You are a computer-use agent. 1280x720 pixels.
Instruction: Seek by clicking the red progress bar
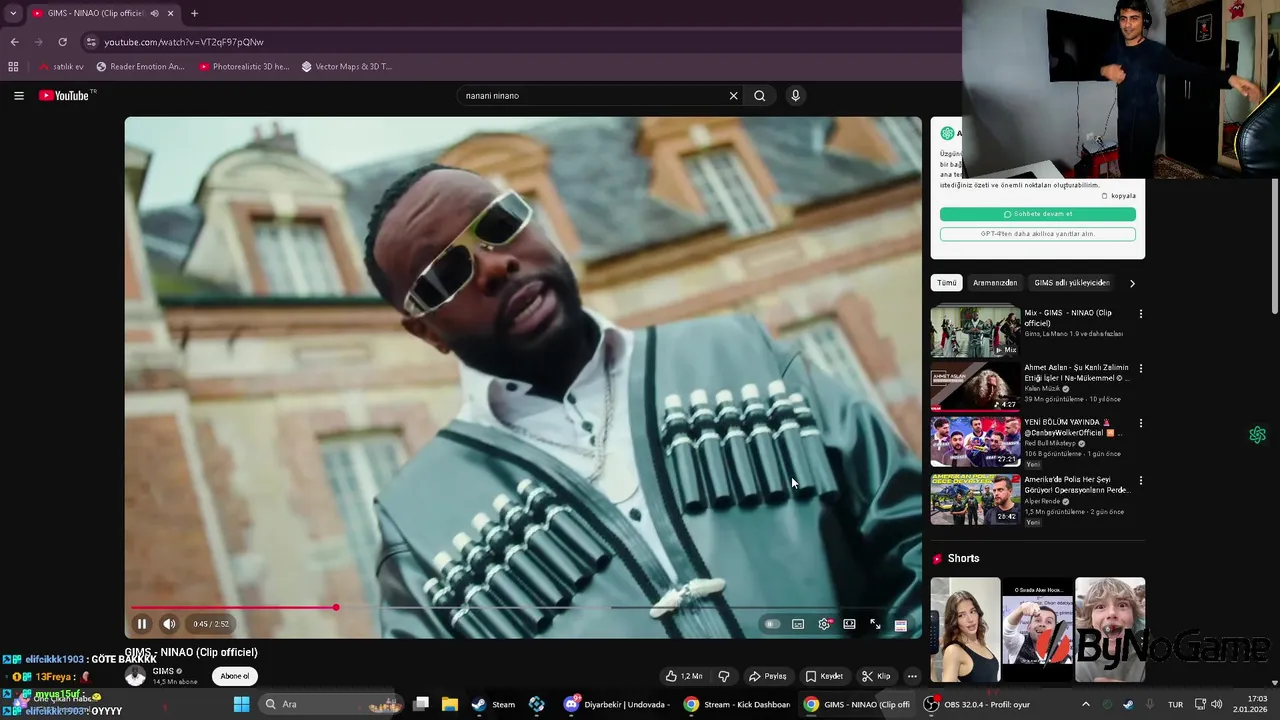[x=232, y=607]
